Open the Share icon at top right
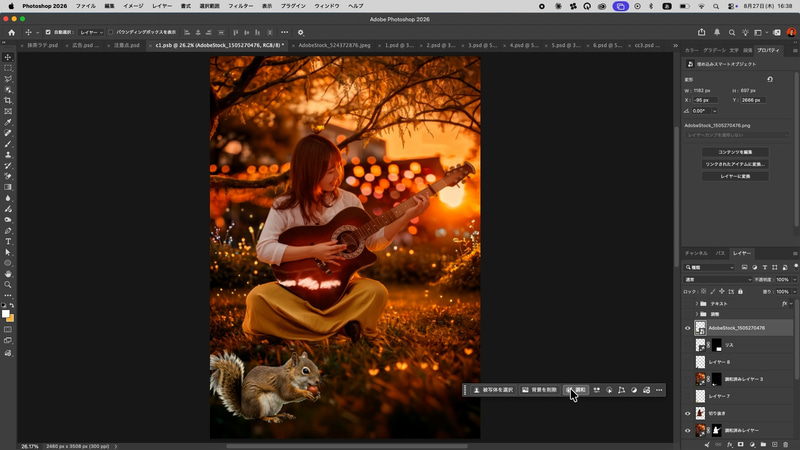Screen dimensions: 800x450 (x=702, y=32)
